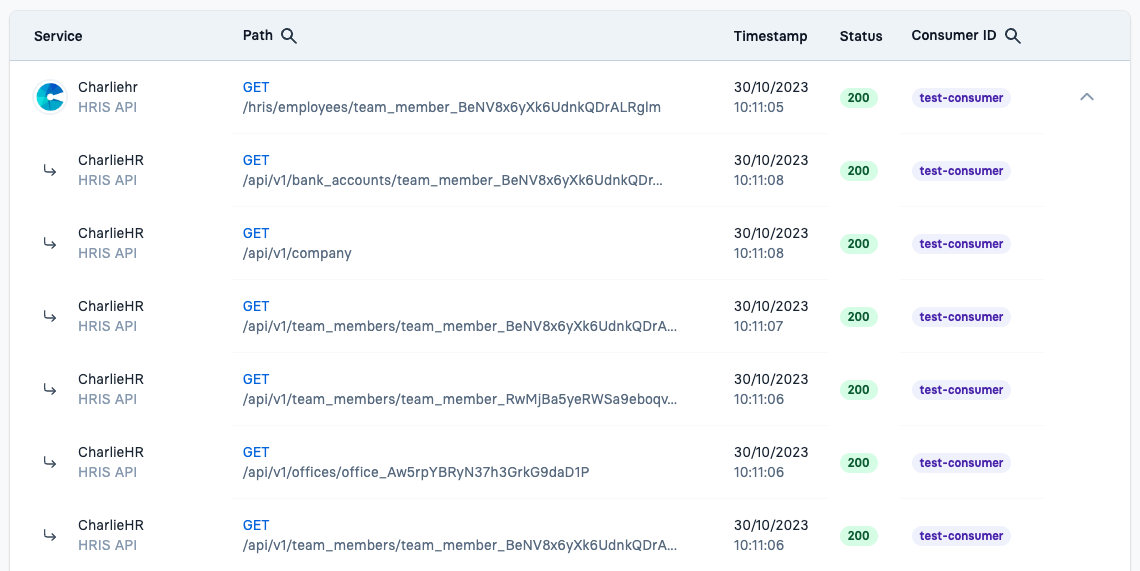
Task: Open the Consumer ID search icon
Action: pos(1013,36)
